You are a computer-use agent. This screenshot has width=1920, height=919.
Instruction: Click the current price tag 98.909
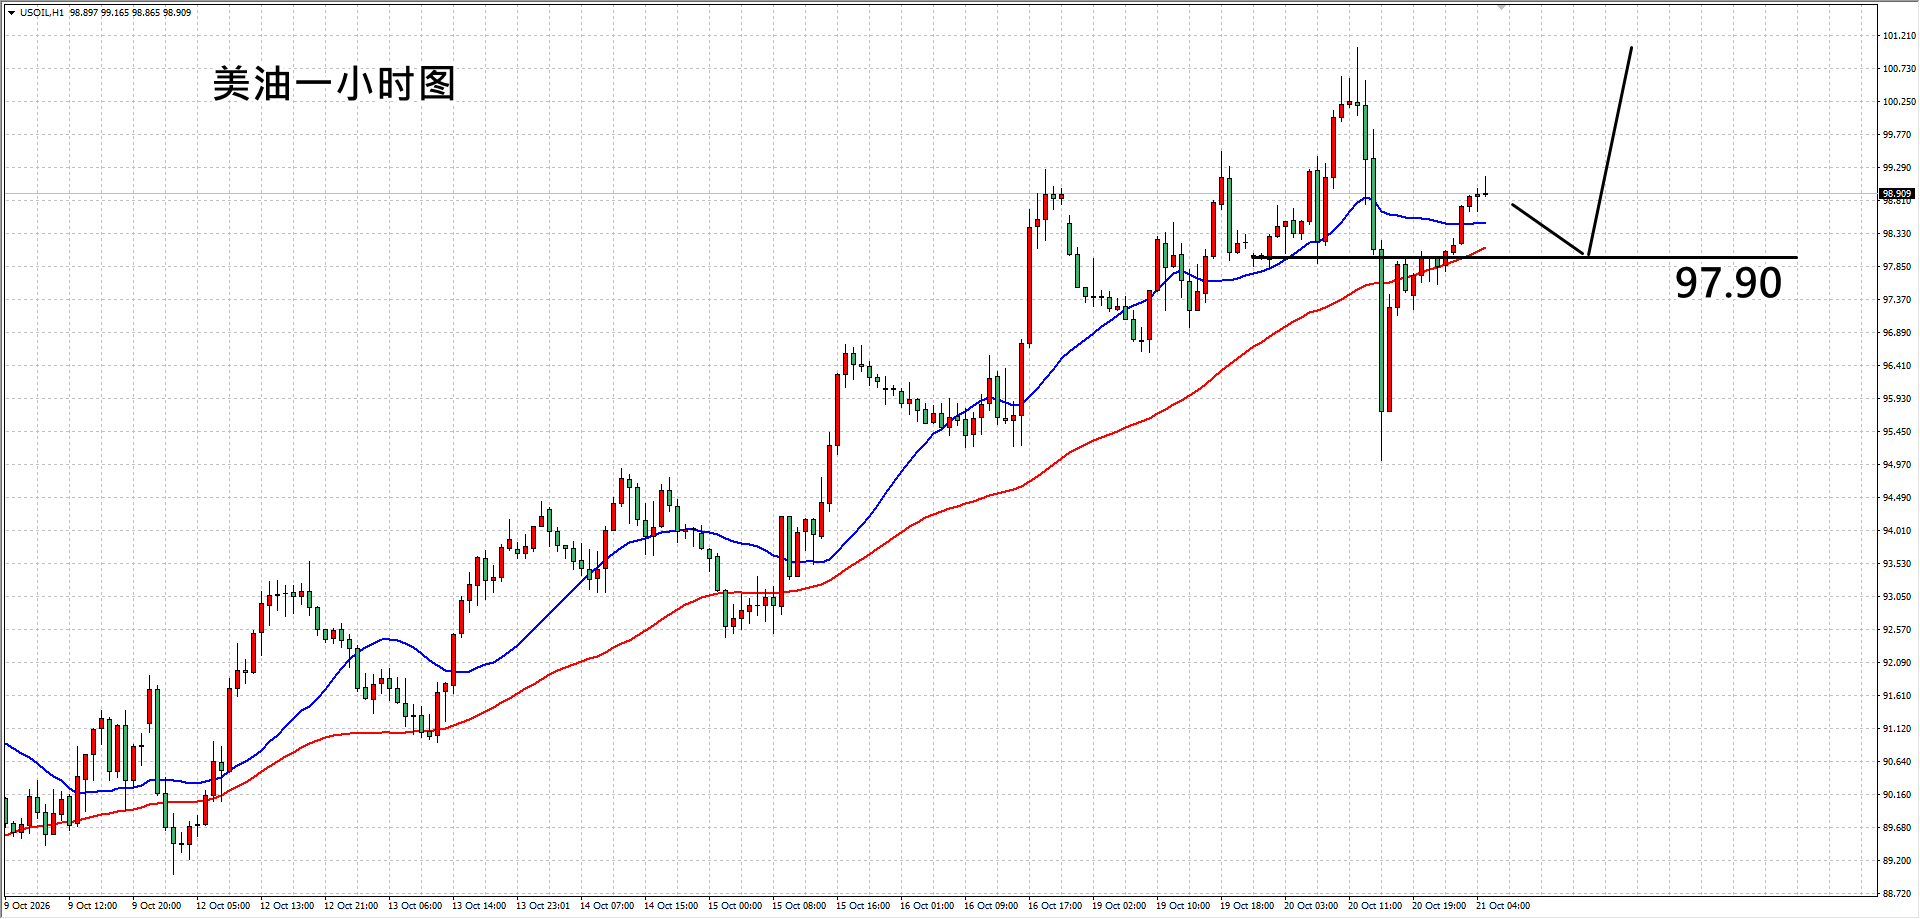click(x=1896, y=194)
